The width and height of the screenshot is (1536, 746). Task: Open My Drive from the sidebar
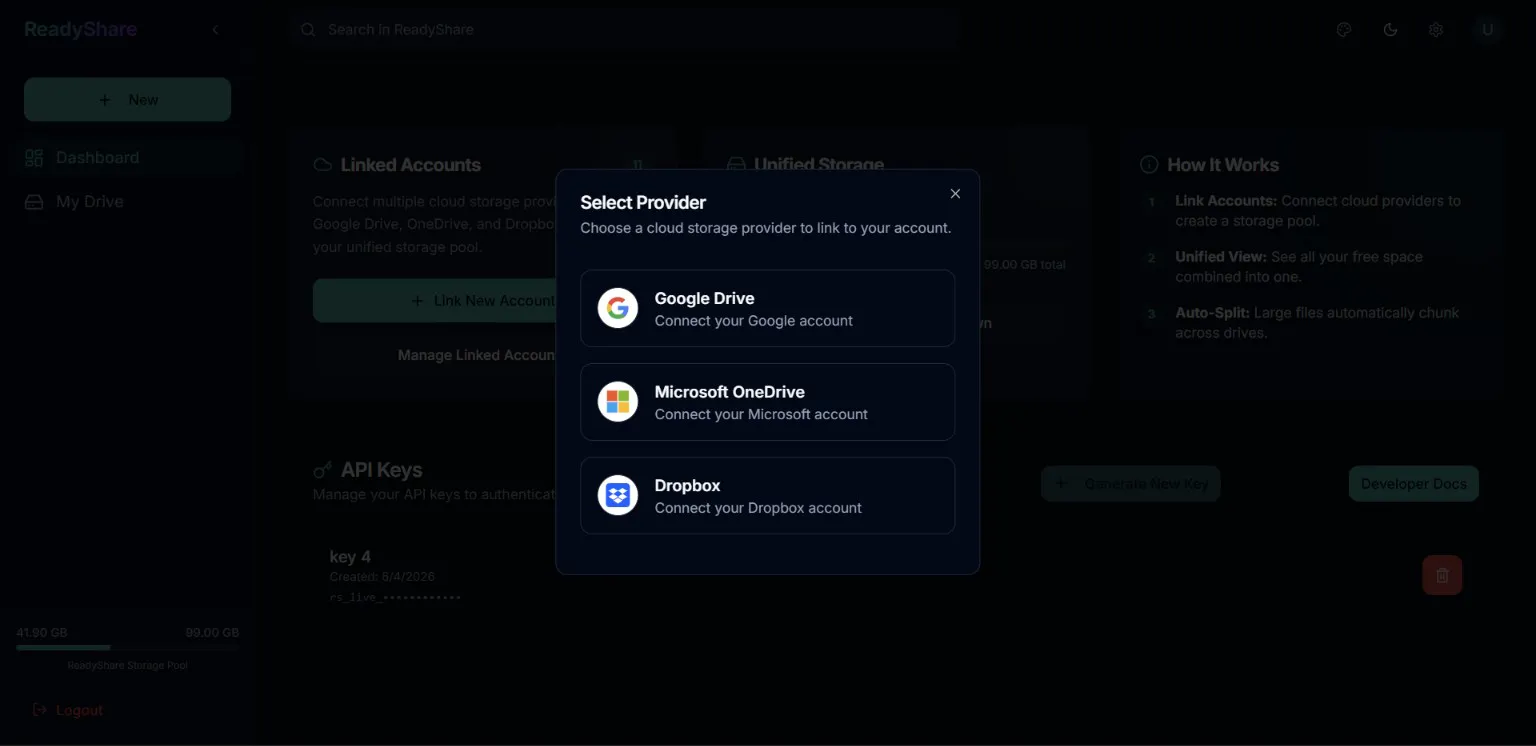point(127,202)
